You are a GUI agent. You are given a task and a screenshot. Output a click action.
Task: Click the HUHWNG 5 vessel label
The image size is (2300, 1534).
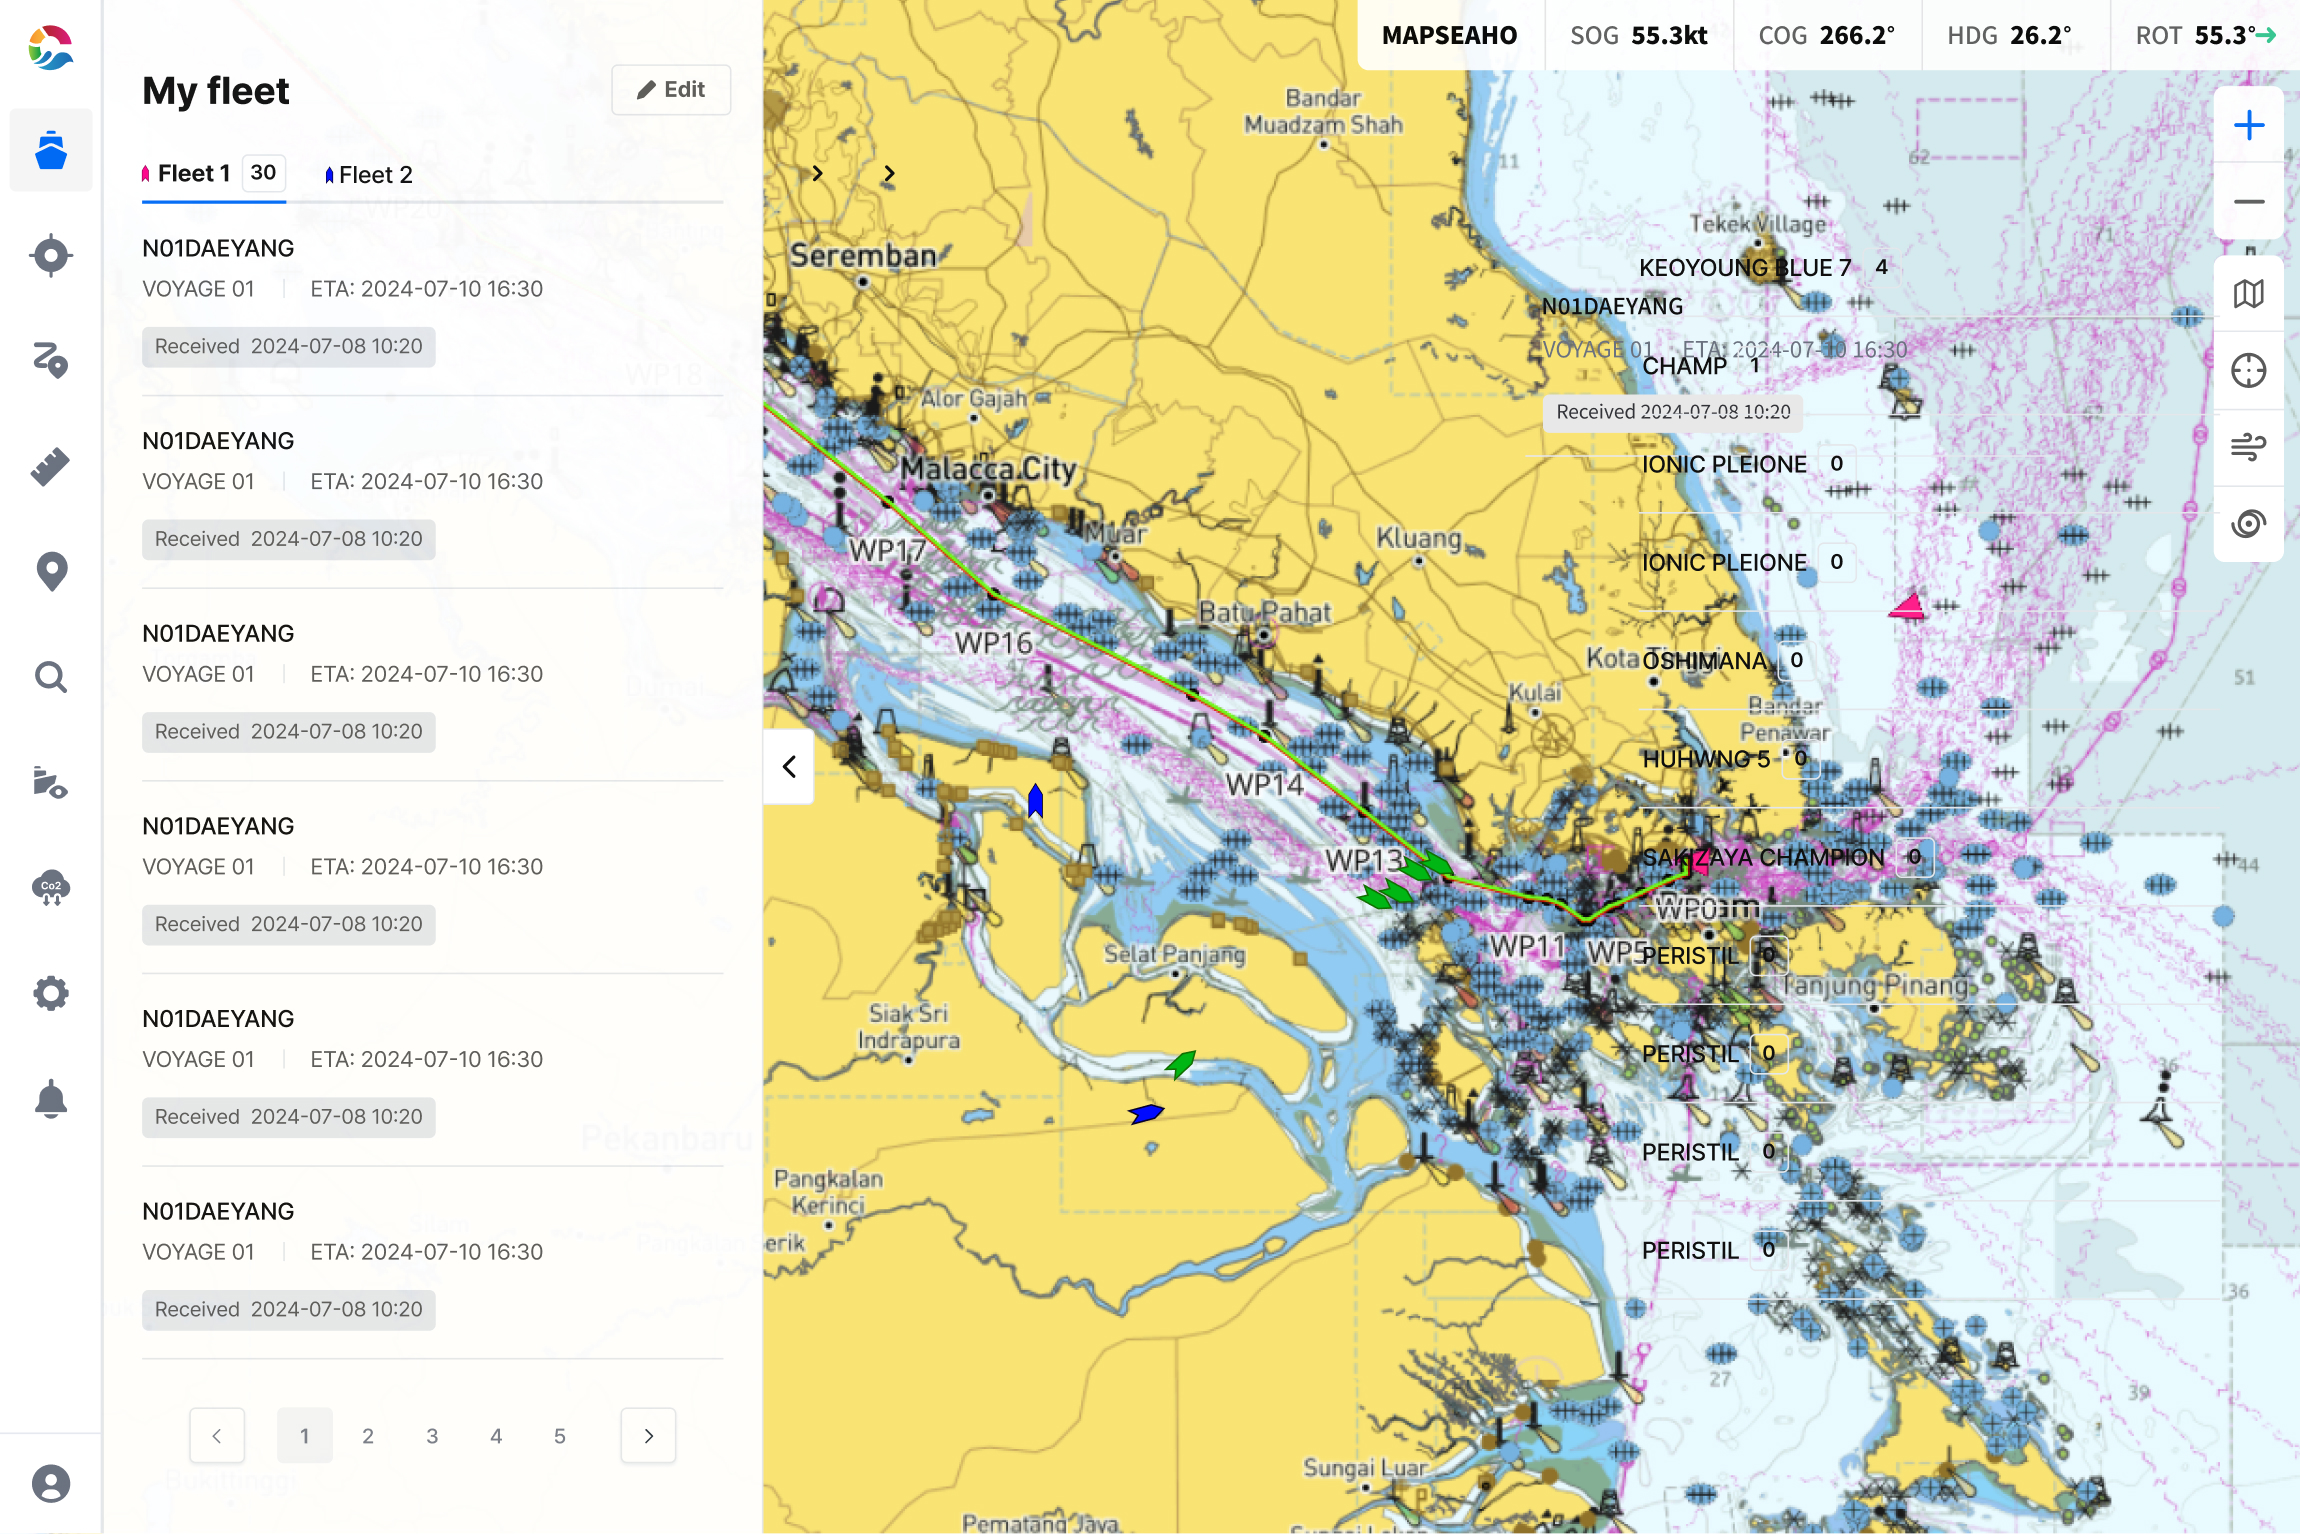pyautogui.click(x=1706, y=760)
